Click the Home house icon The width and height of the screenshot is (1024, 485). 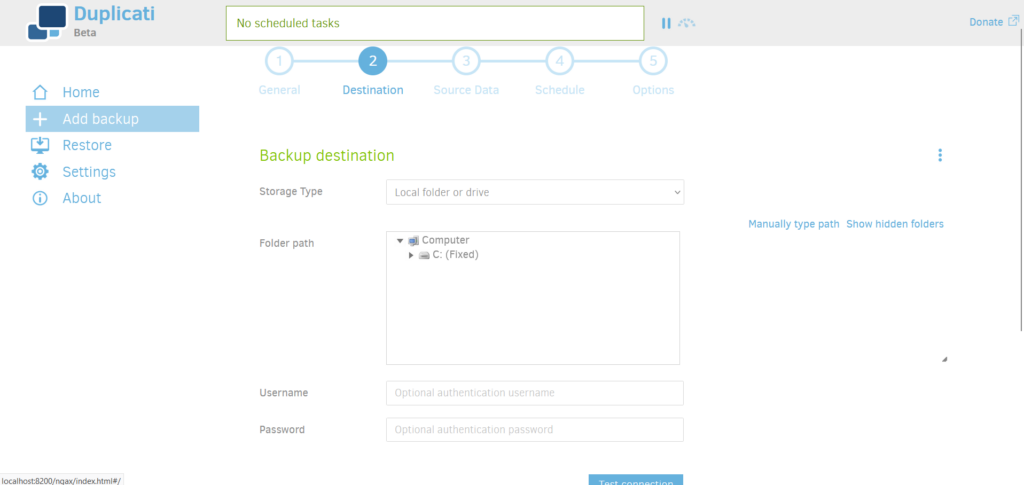point(40,92)
